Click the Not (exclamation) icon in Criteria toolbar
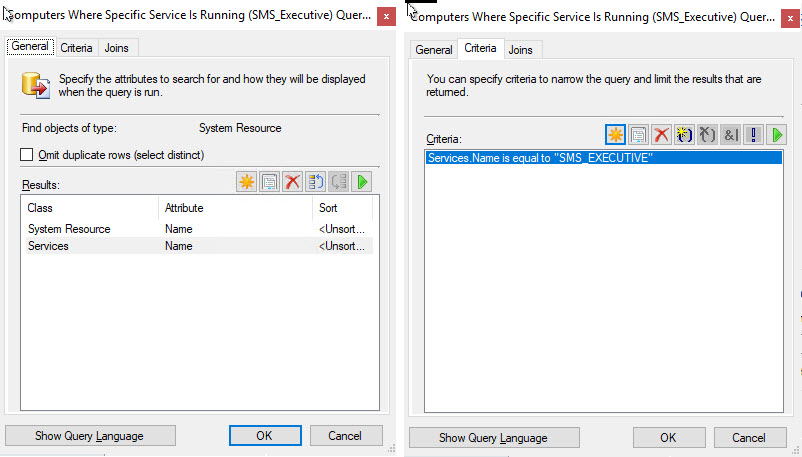Image resolution: width=802 pixels, height=457 pixels. (754, 134)
